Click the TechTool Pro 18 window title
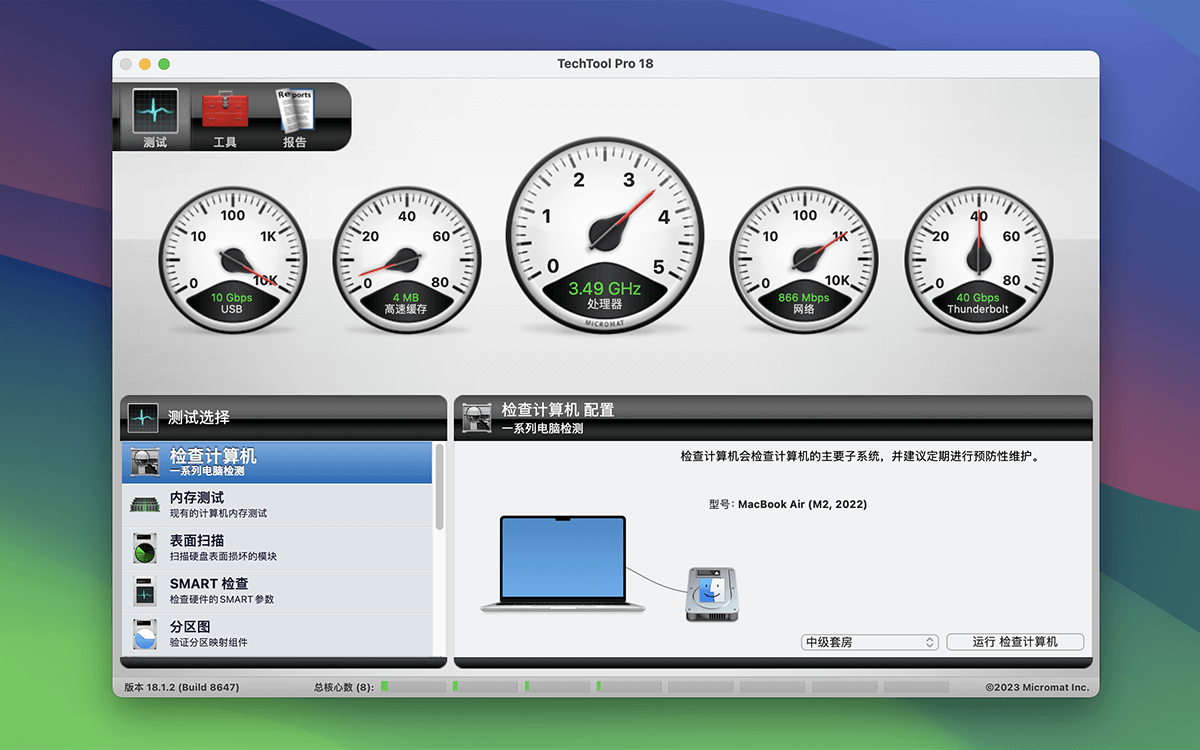 click(x=605, y=64)
